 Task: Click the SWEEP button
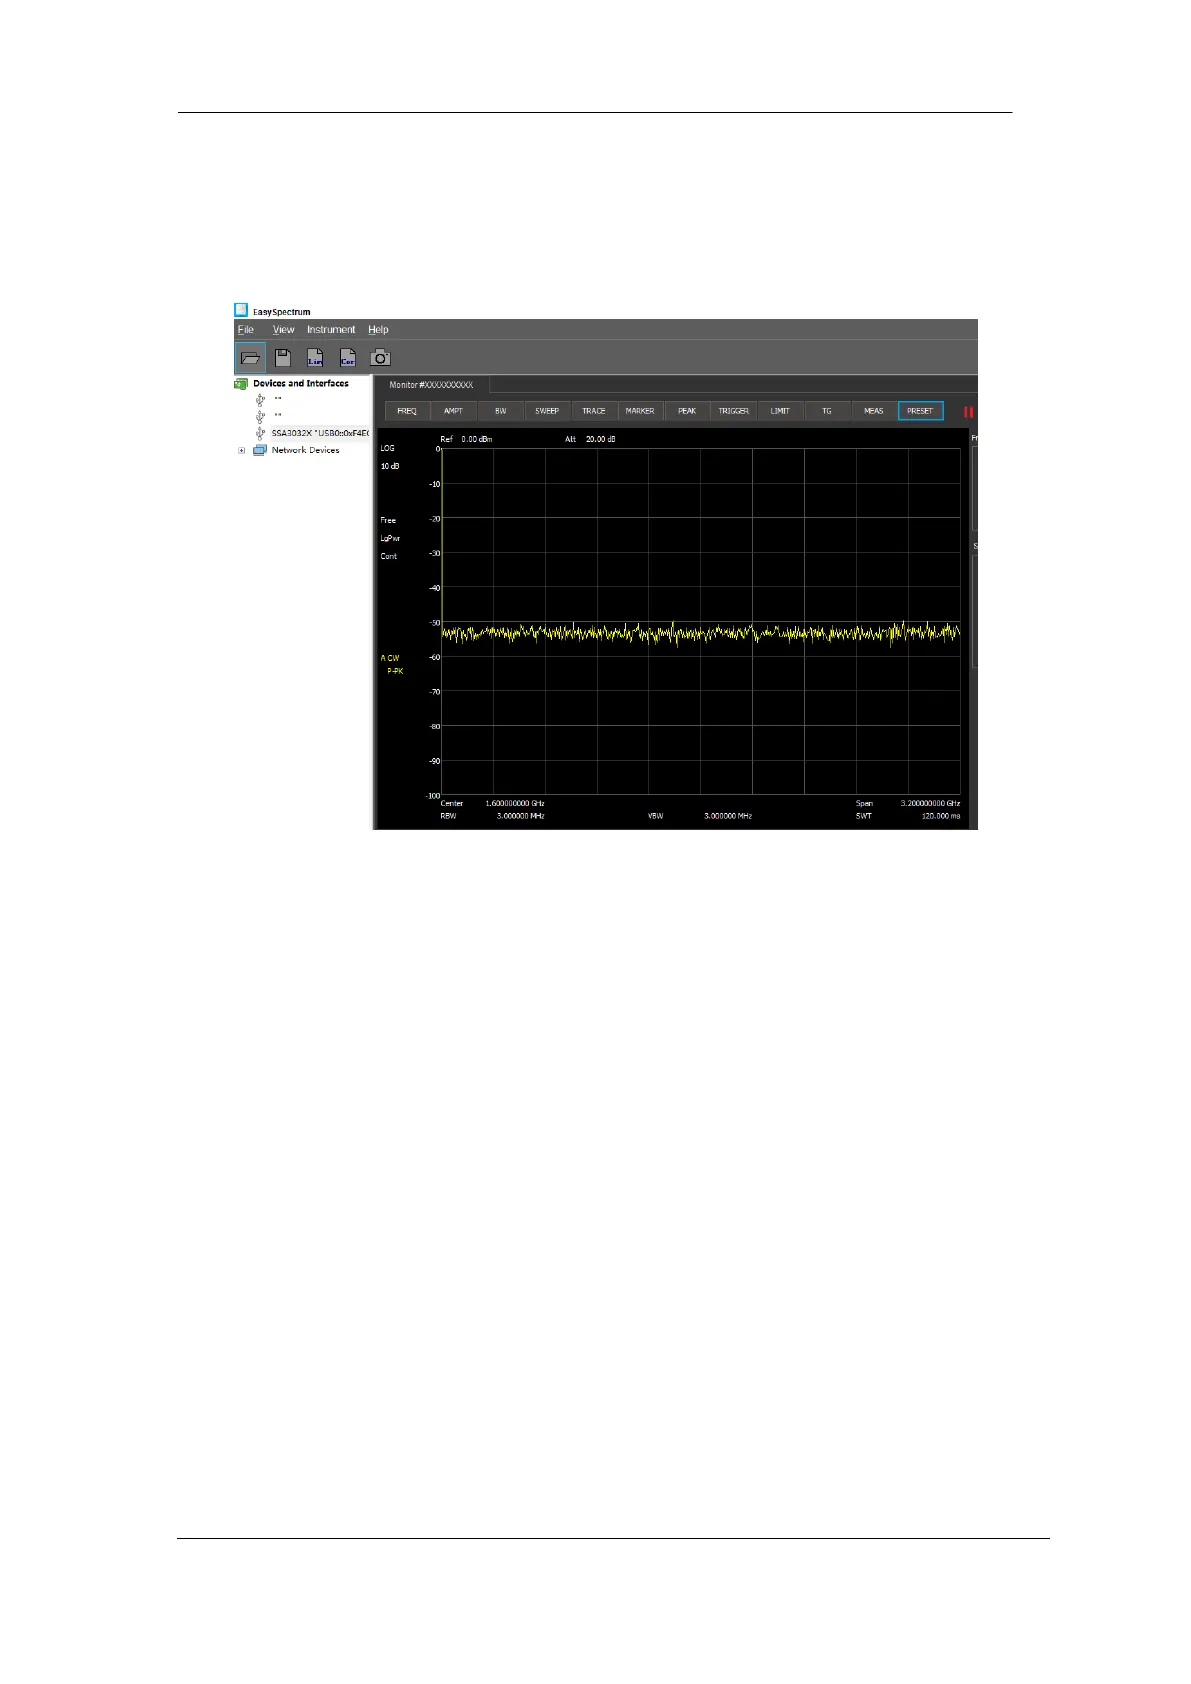(547, 411)
